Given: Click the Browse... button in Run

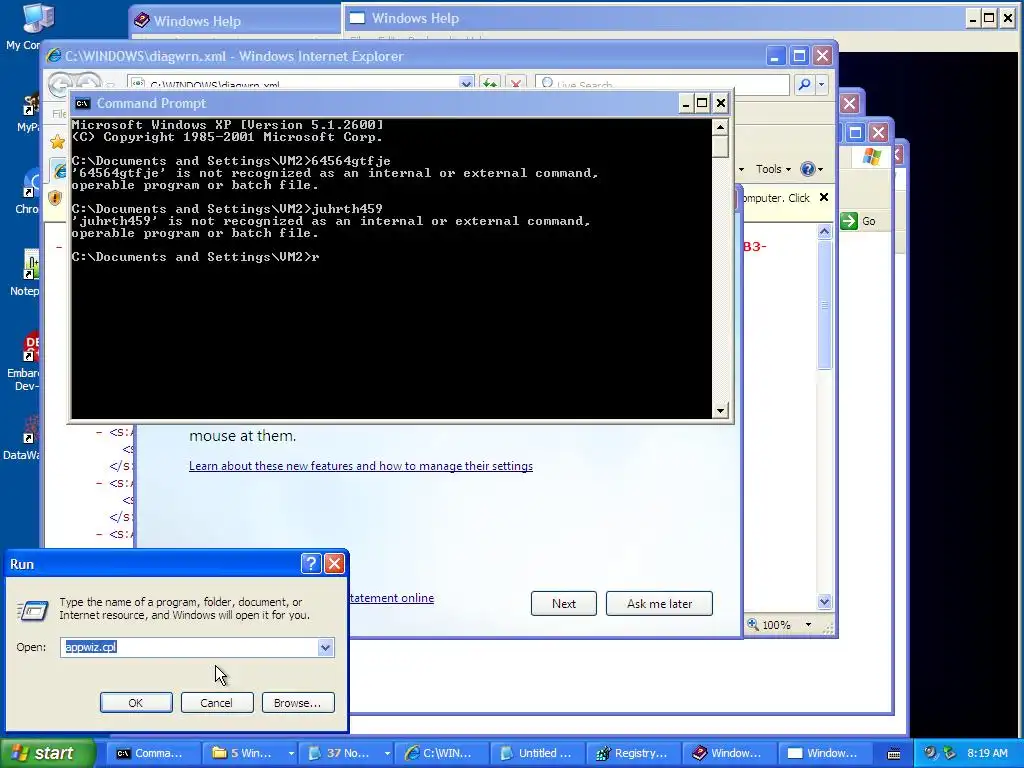Looking at the screenshot, I should tap(298, 703).
